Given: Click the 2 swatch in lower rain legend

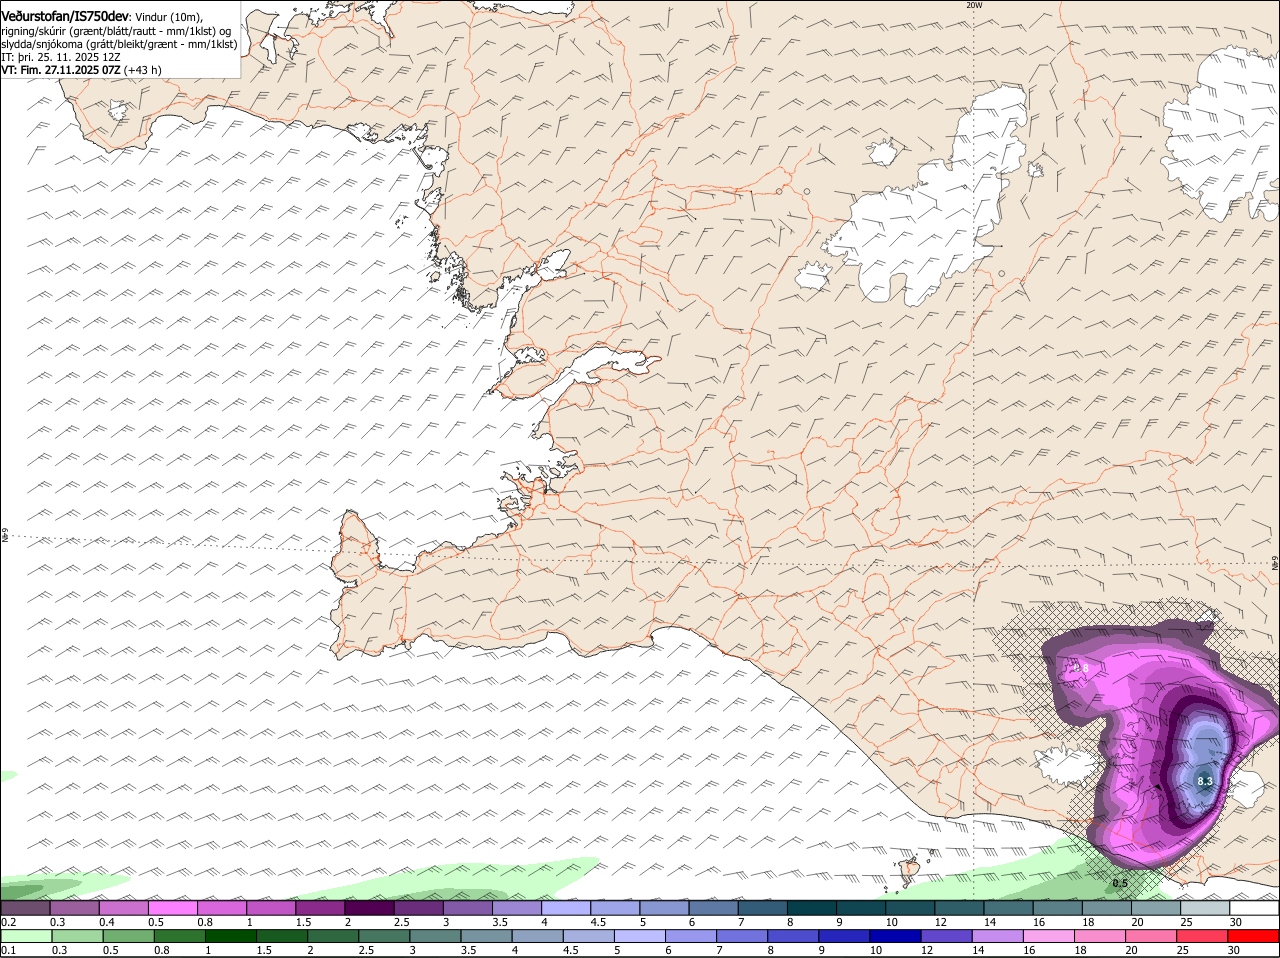Looking at the screenshot, I should coord(333,936).
